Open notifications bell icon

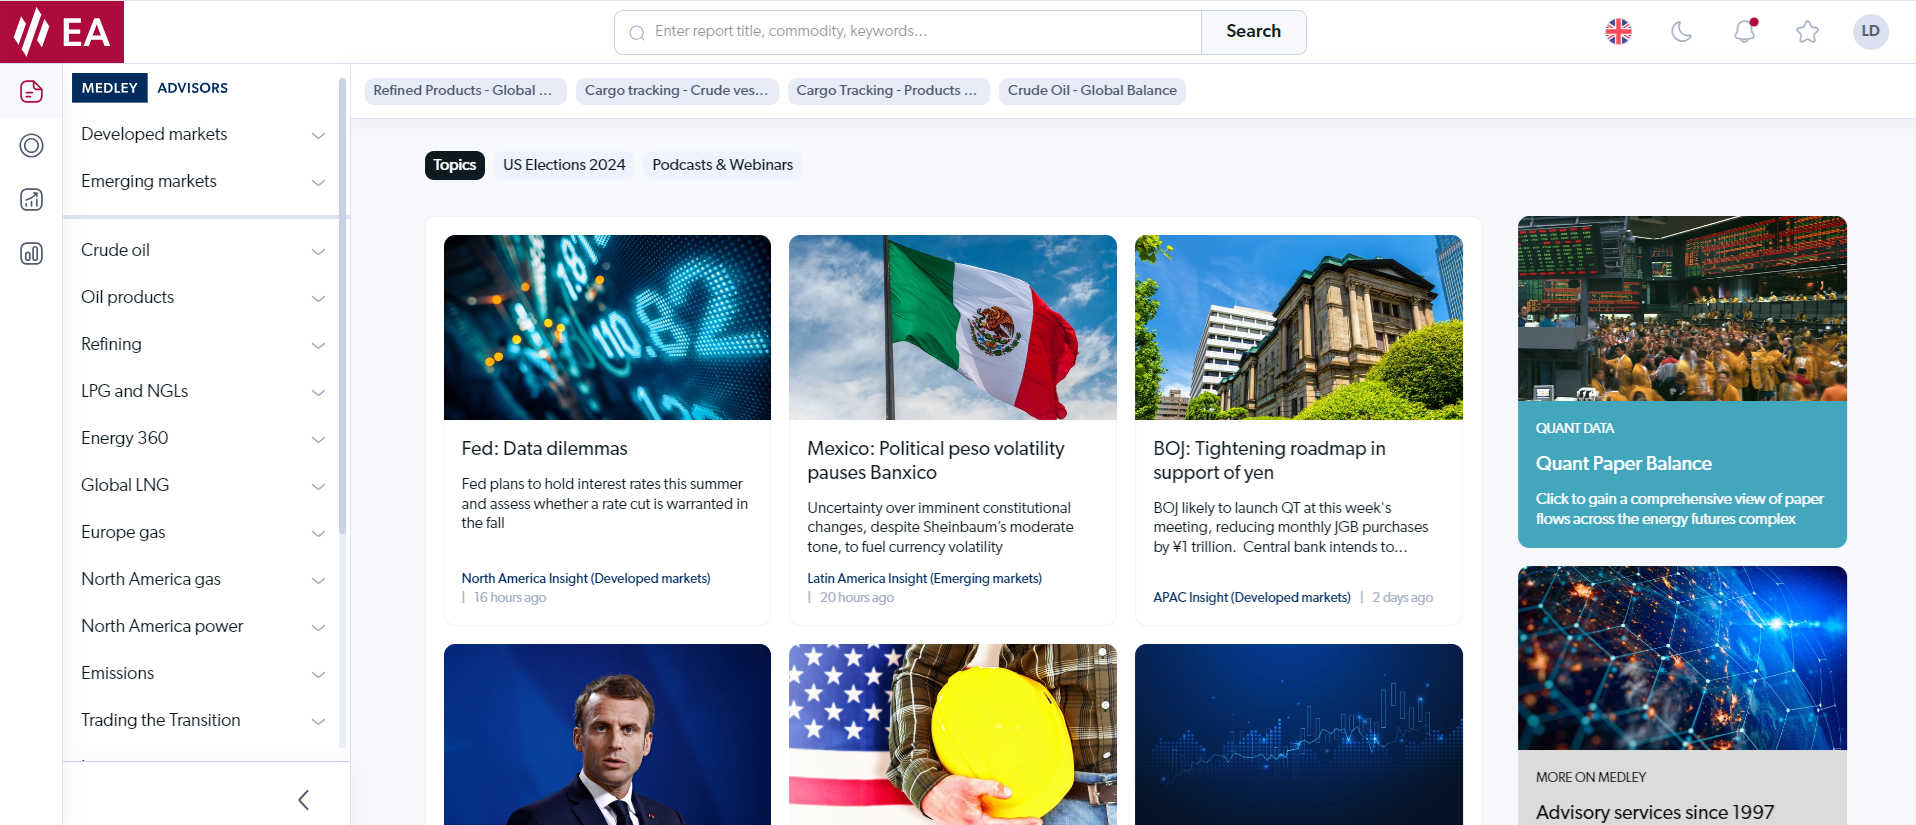(1745, 31)
